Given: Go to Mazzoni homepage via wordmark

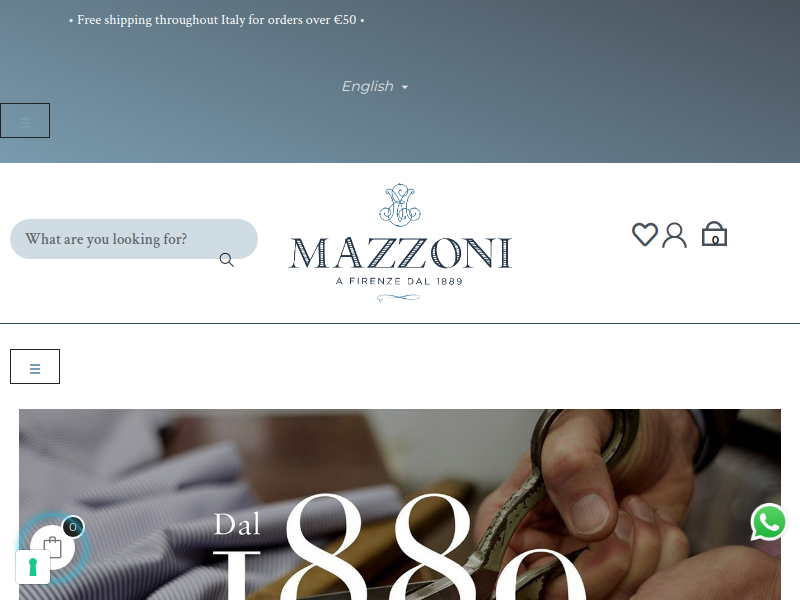Looking at the screenshot, I should (400, 253).
